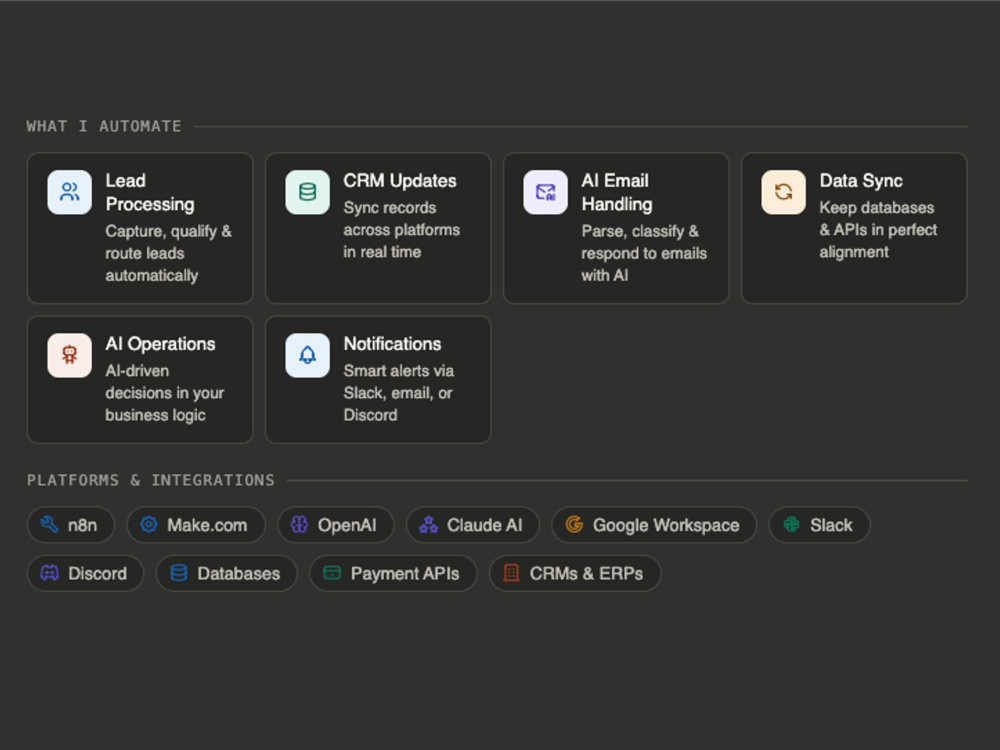The width and height of the screenshot is (1000, 750).
Task: Click the Google G logo icon
Action: (x=574, y=525)
